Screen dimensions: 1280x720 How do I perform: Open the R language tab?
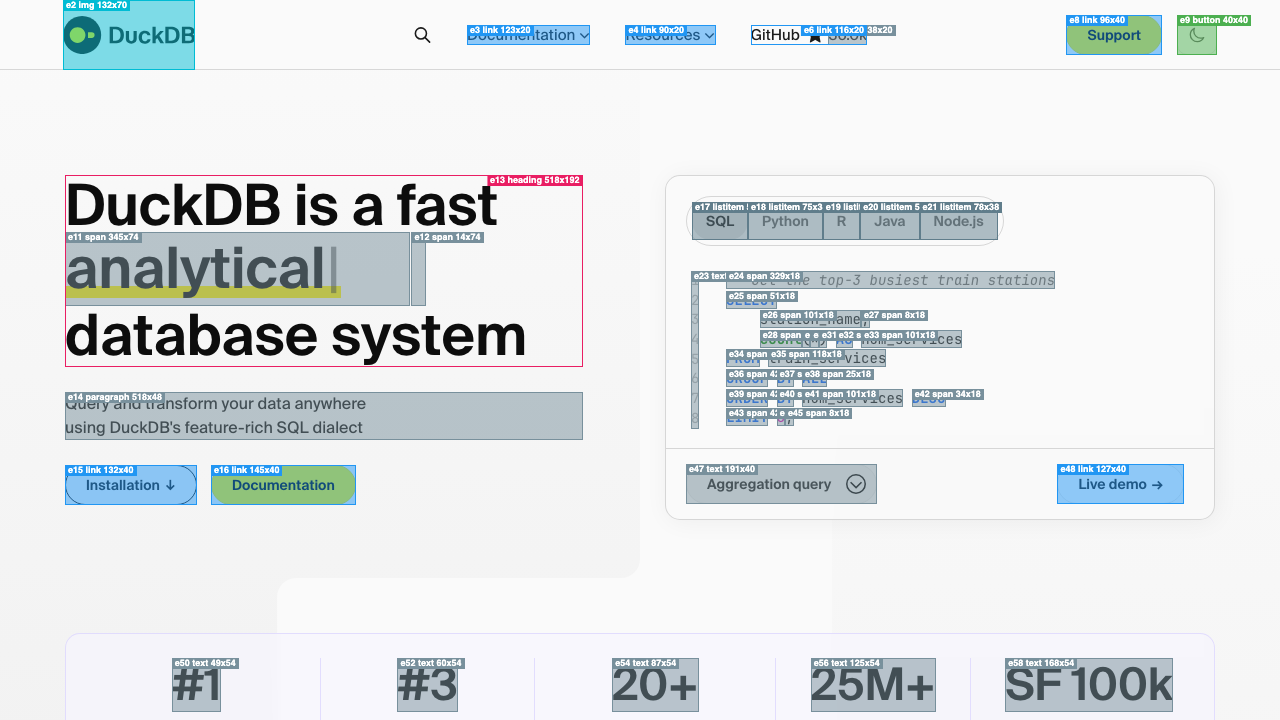841,222
